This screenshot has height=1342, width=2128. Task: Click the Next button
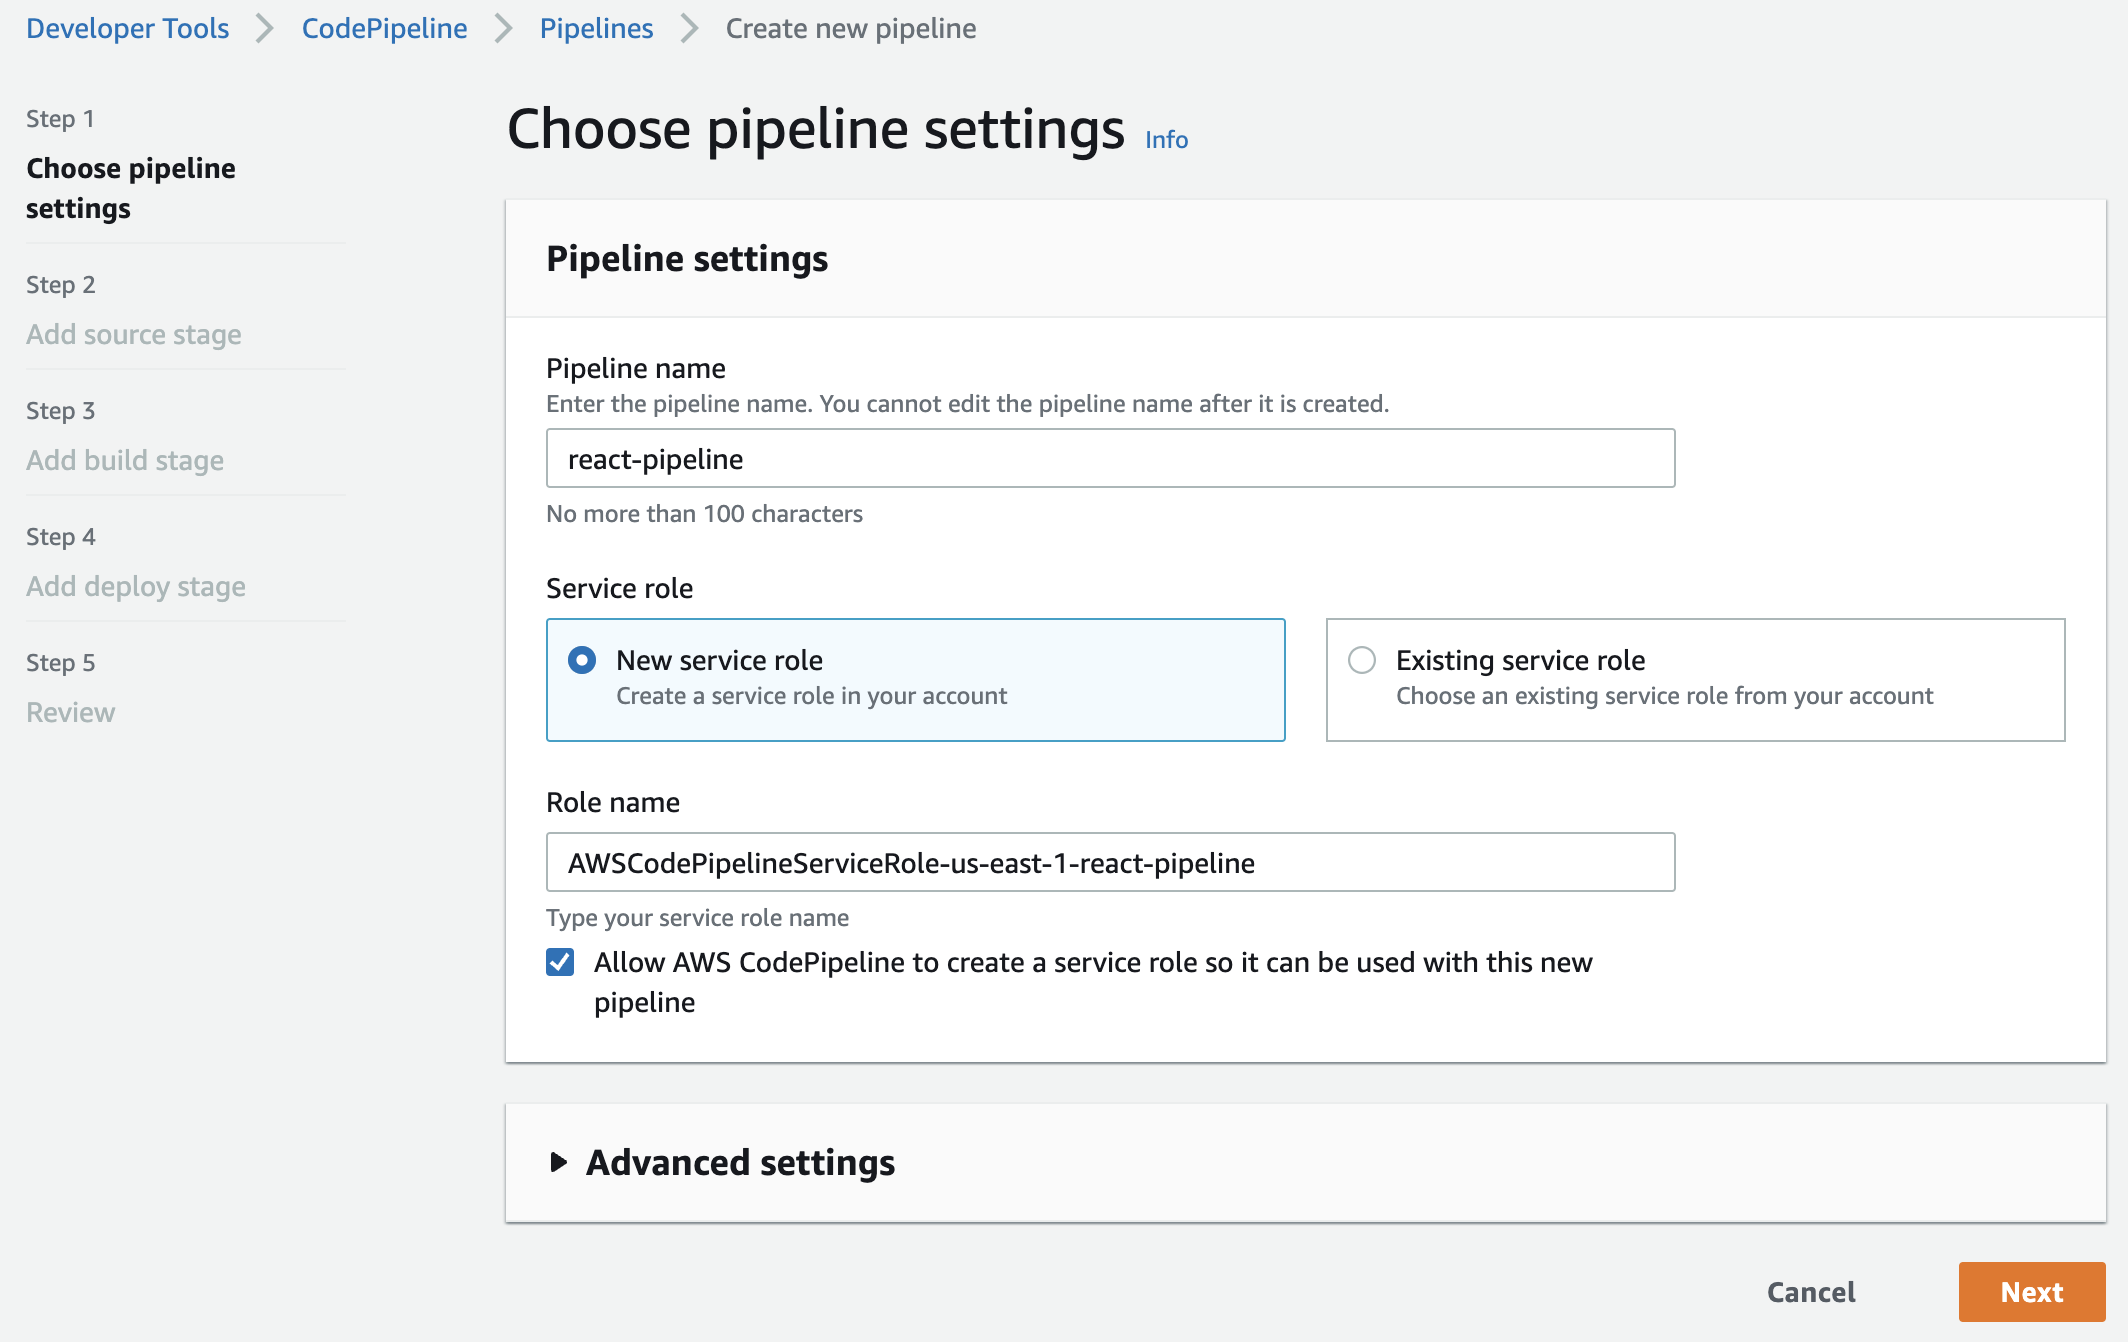pyautogui.click(x=2032, y=1291)
